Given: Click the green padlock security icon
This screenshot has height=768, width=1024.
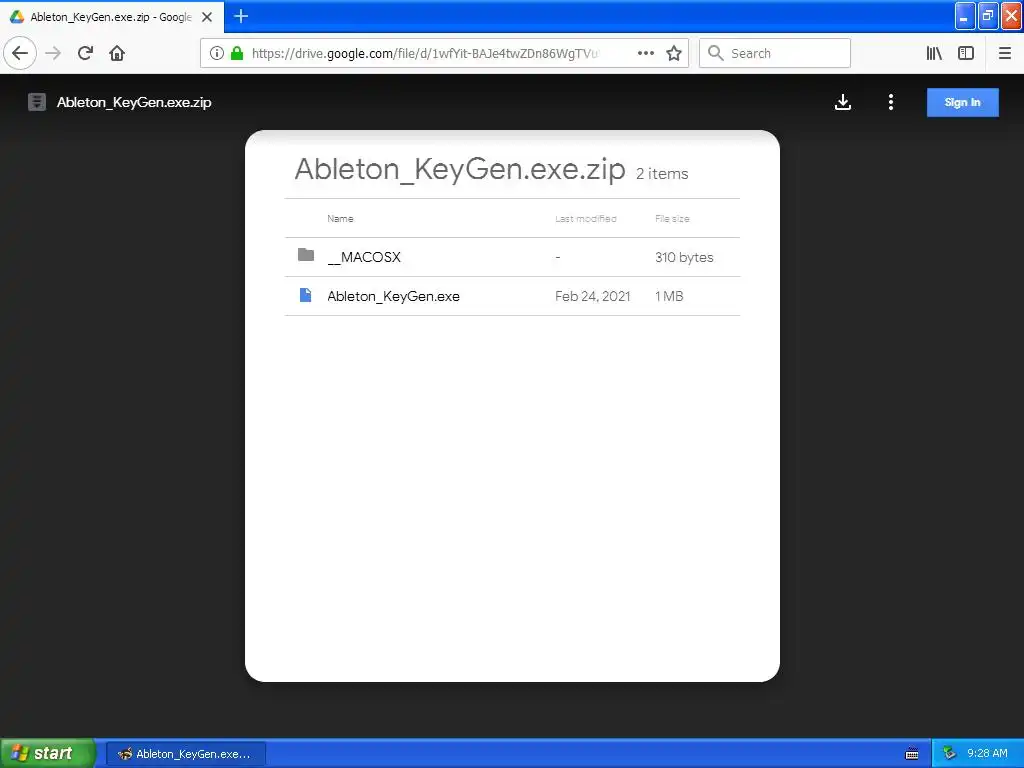Looking at the screenshot, I should (237, 53).
